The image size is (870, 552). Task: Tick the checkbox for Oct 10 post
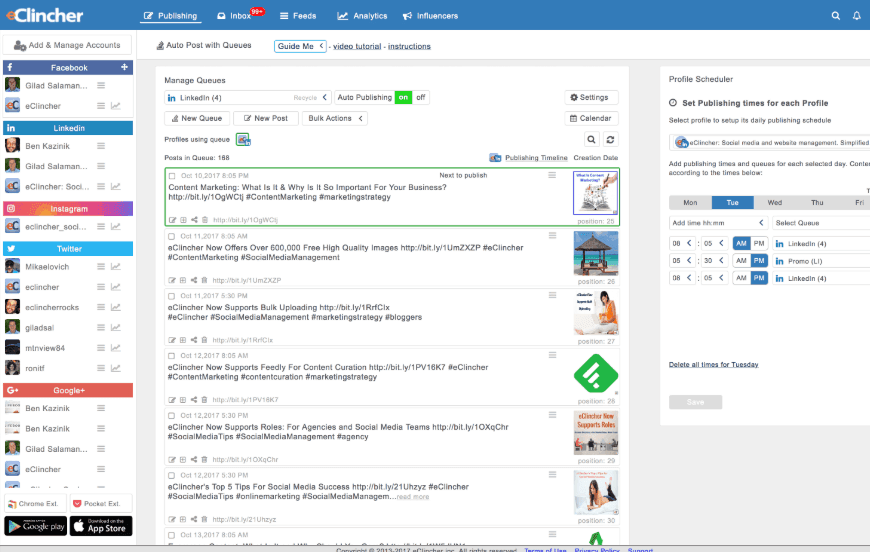pyautogui.click(x=172, y=175)
